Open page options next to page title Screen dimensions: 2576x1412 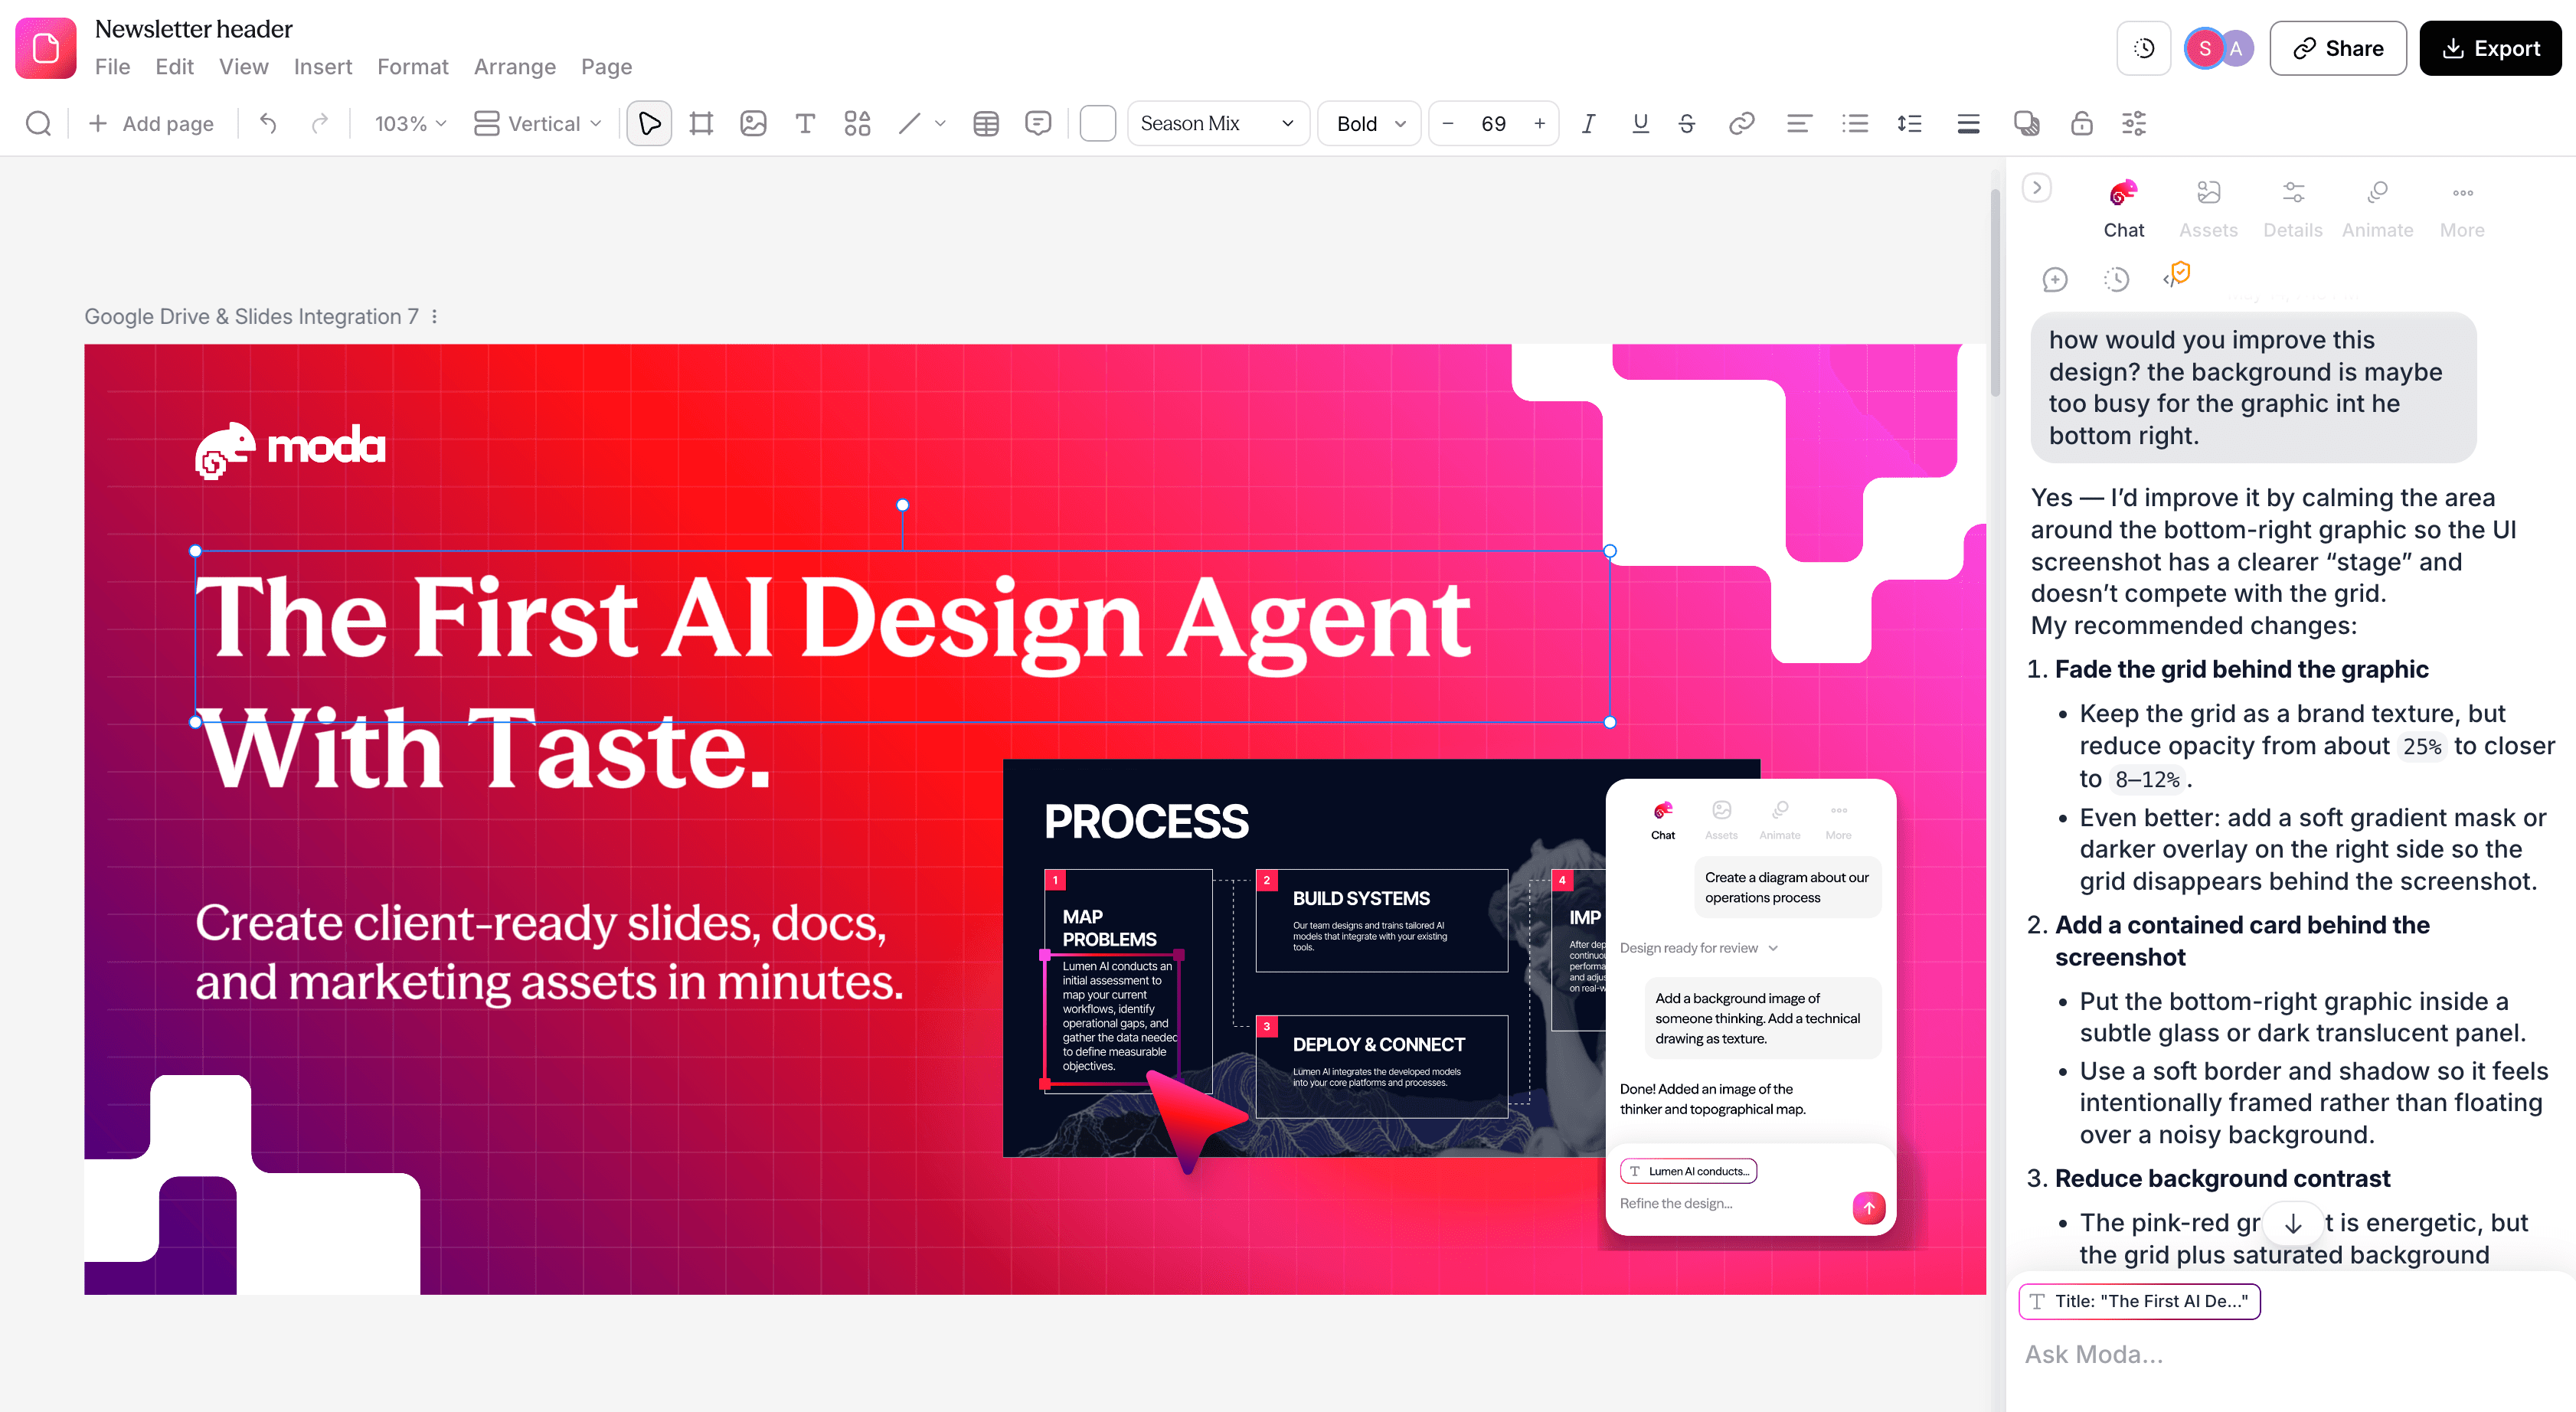(x=434, y=317)
